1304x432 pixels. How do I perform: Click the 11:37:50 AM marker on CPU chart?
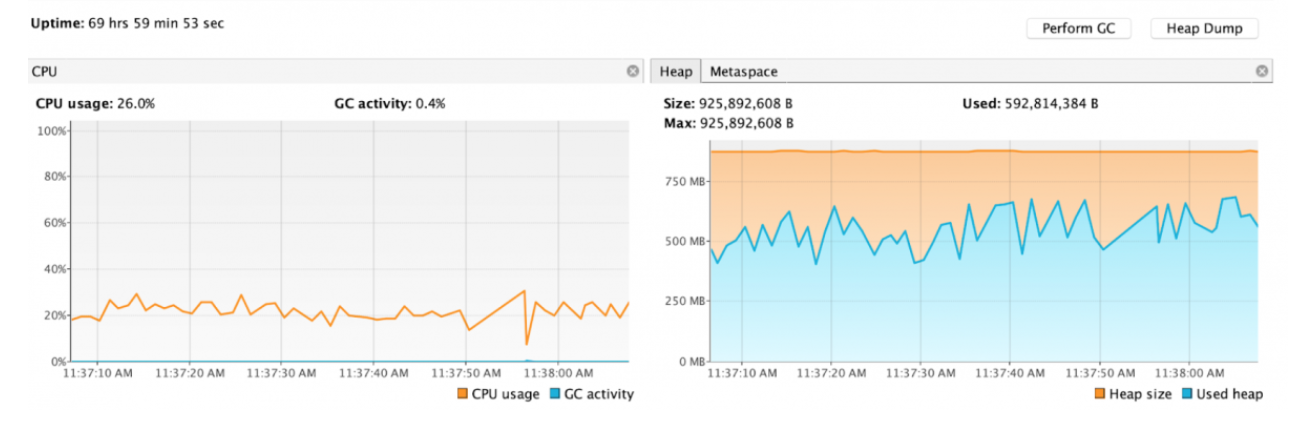[465, 373]
